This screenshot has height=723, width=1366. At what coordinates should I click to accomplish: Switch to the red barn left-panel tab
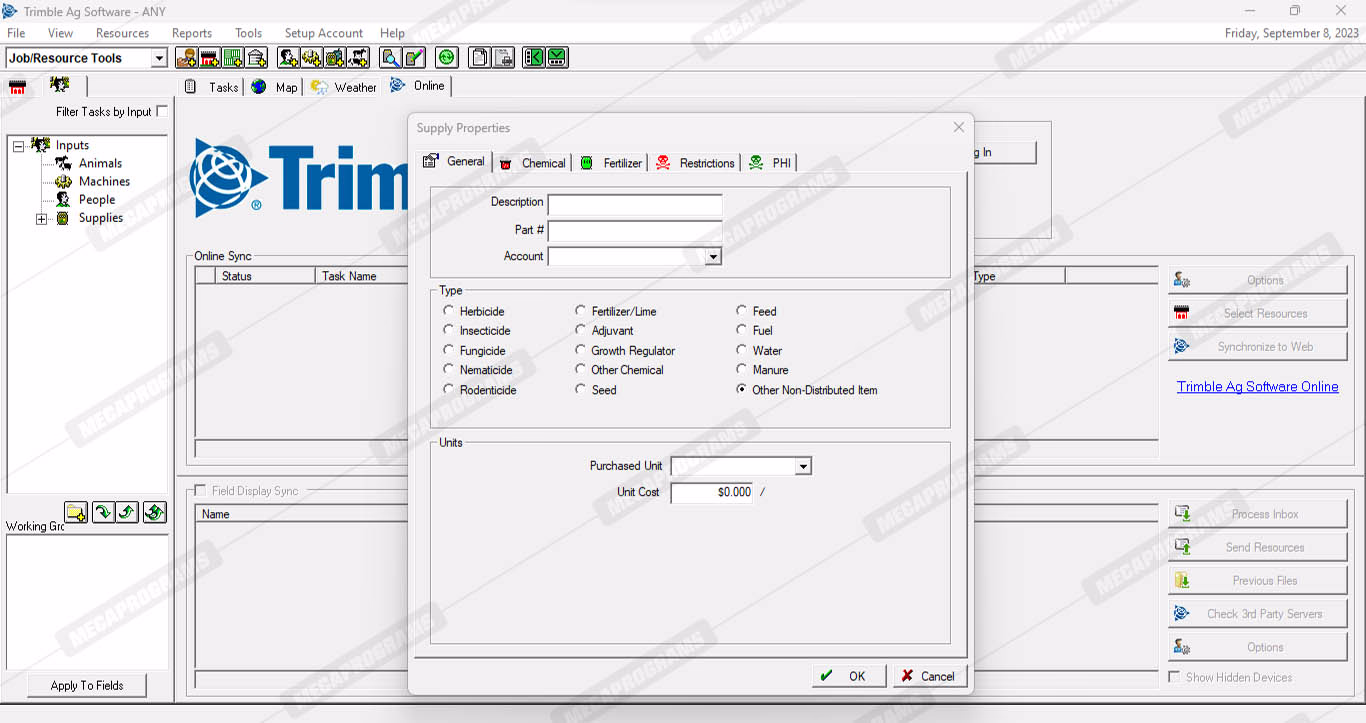[x=18, y=87]
